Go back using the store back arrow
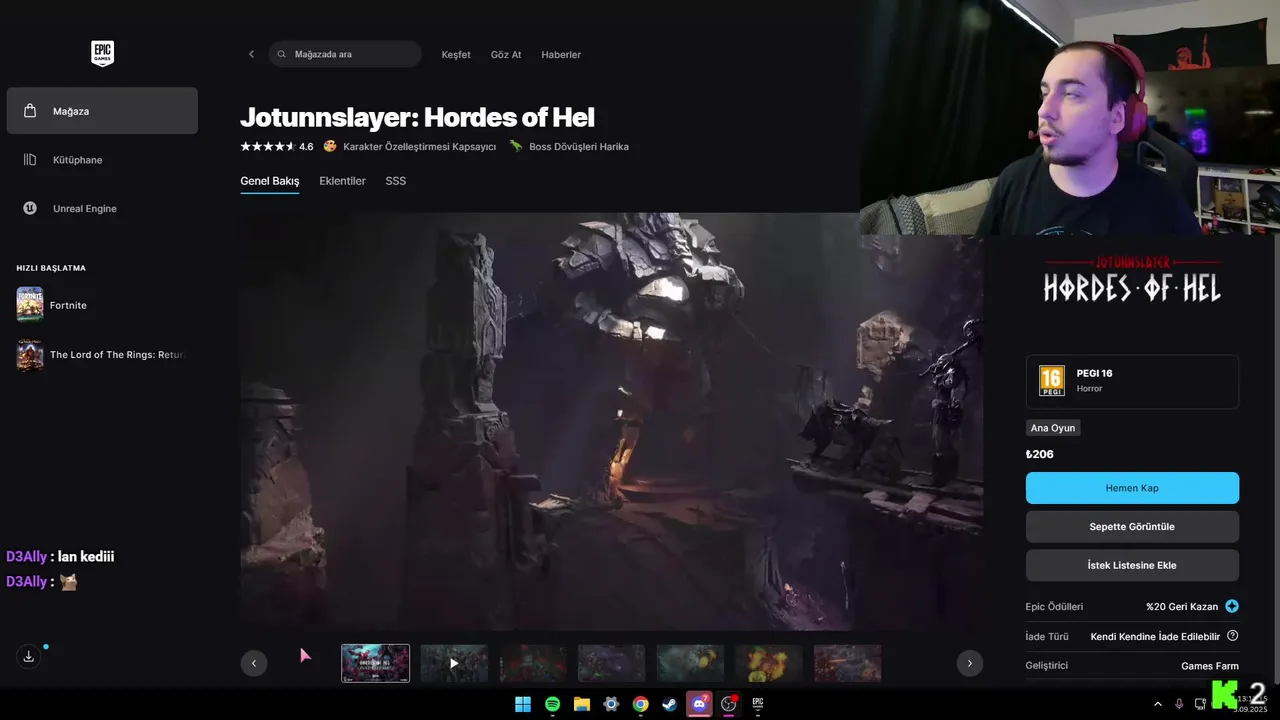Image resolution: width=1280 pixels, height=720 pixels. coord(251,54)
